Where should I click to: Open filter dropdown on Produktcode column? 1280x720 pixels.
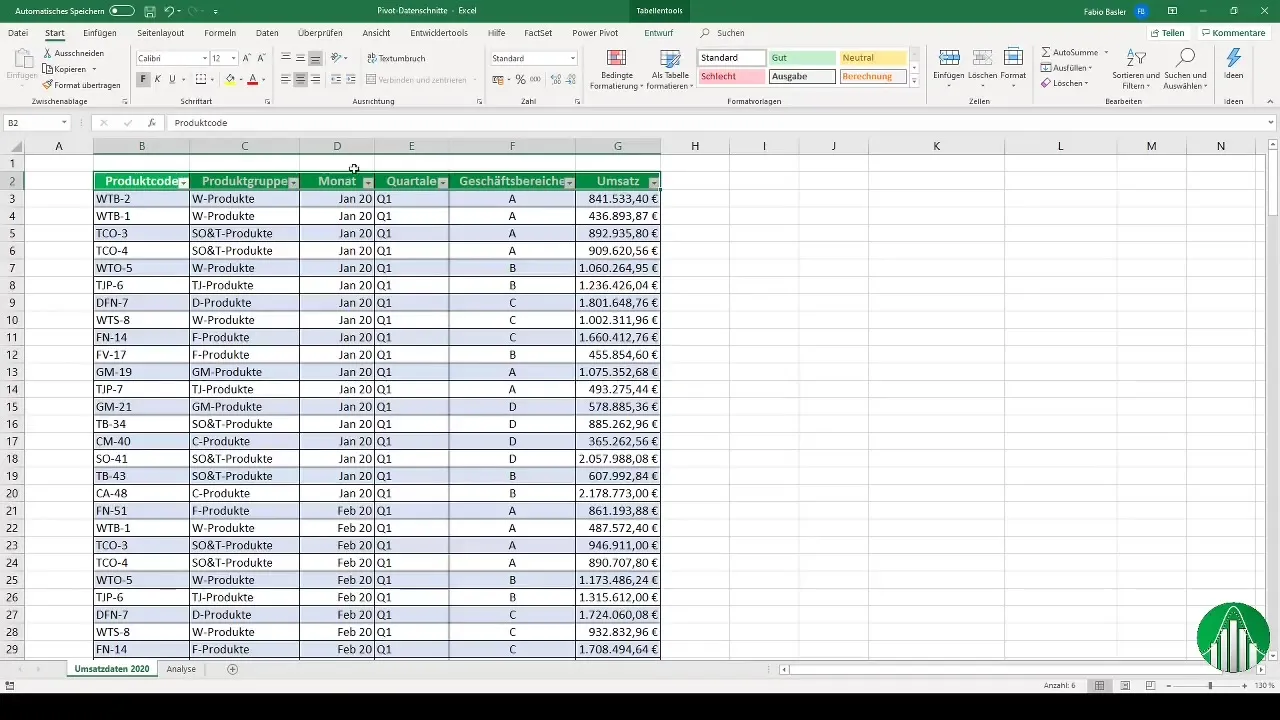pos(183,183)
